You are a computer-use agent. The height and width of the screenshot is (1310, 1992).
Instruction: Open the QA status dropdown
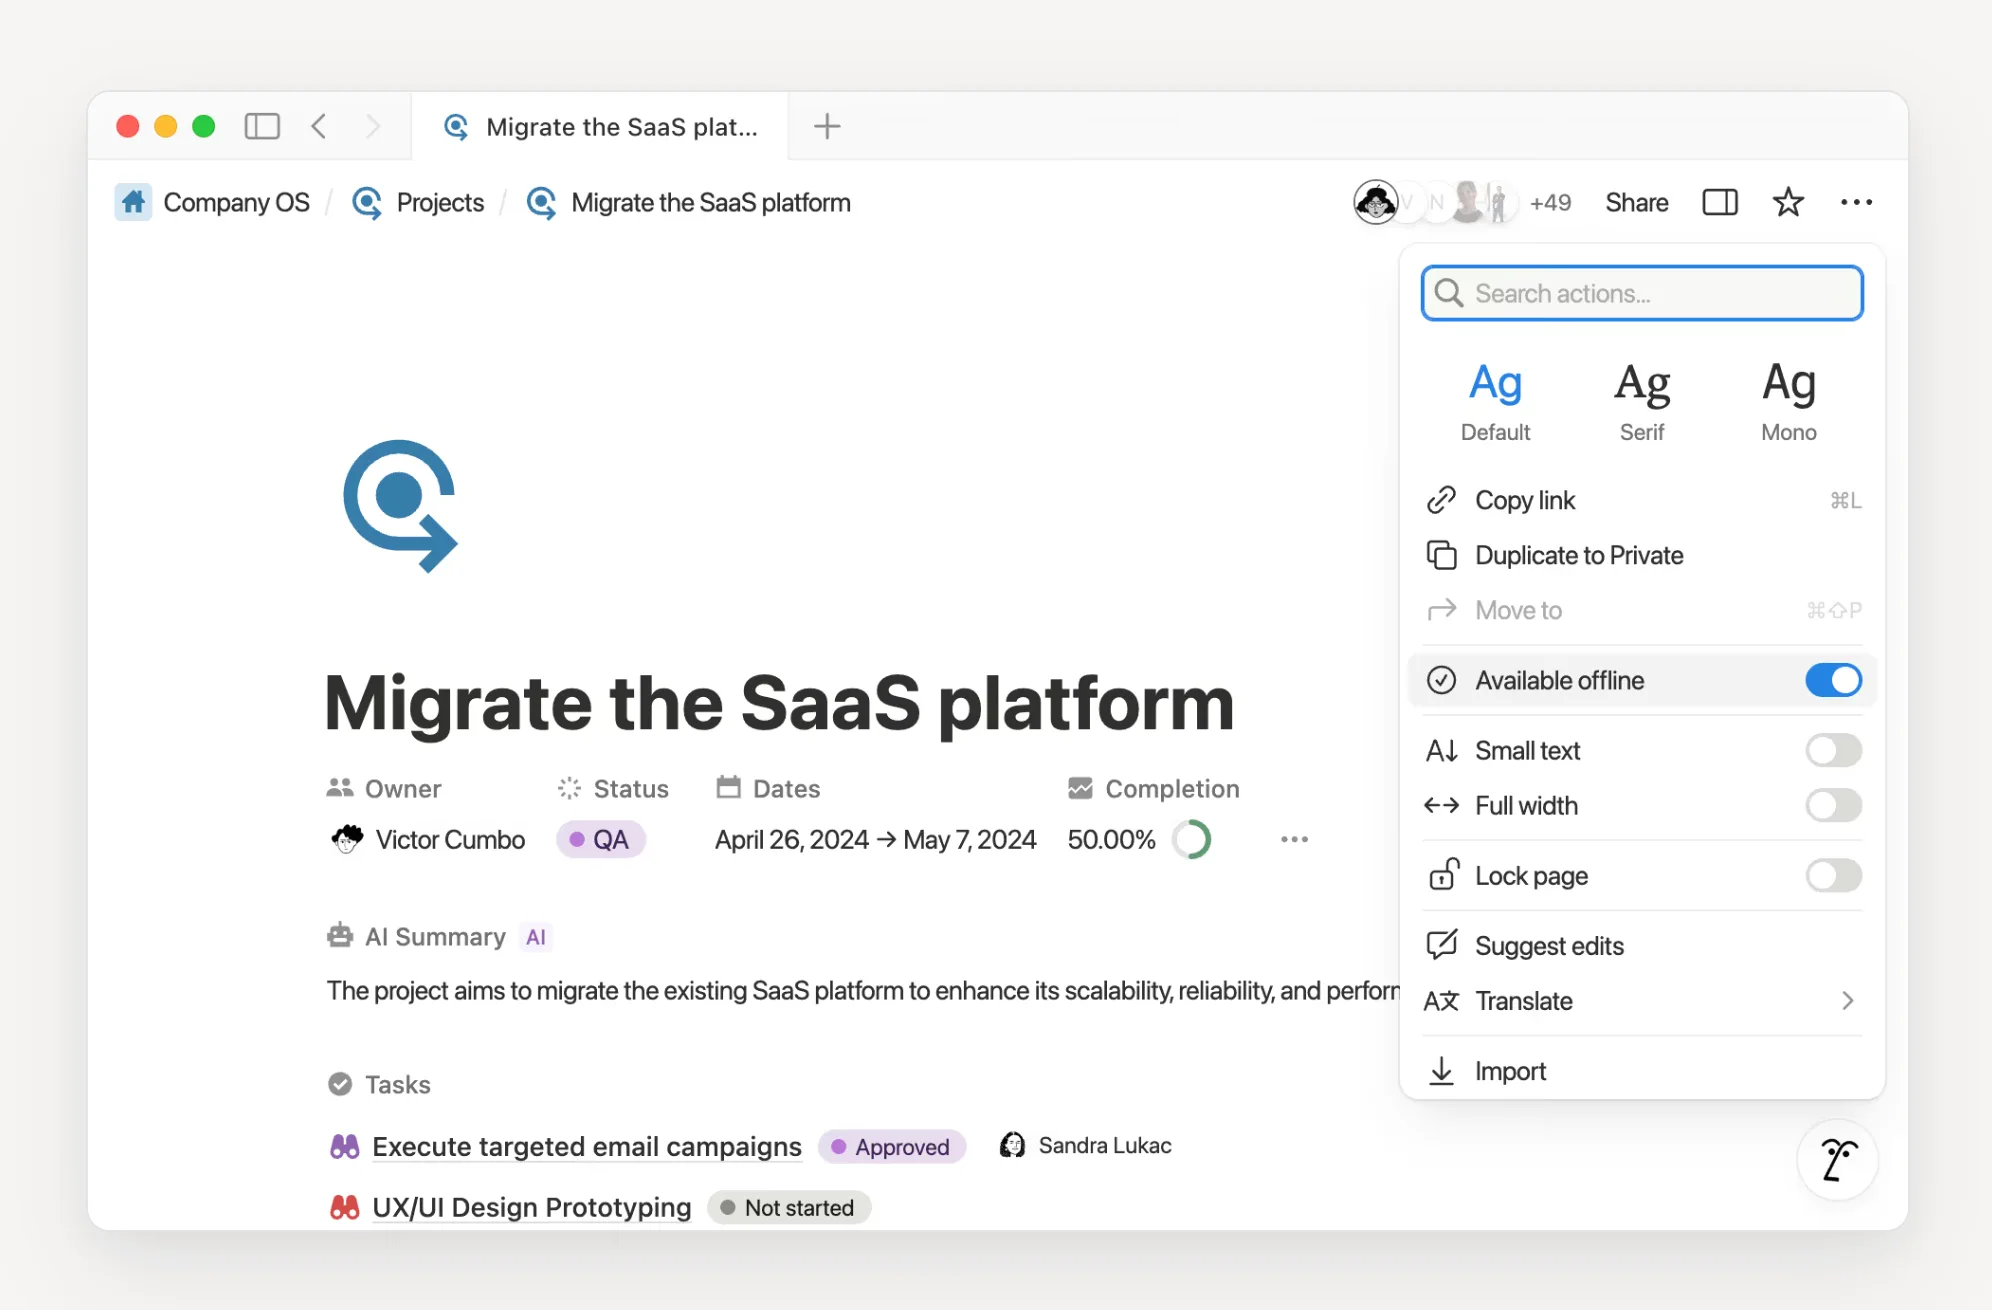pos(600,839)
